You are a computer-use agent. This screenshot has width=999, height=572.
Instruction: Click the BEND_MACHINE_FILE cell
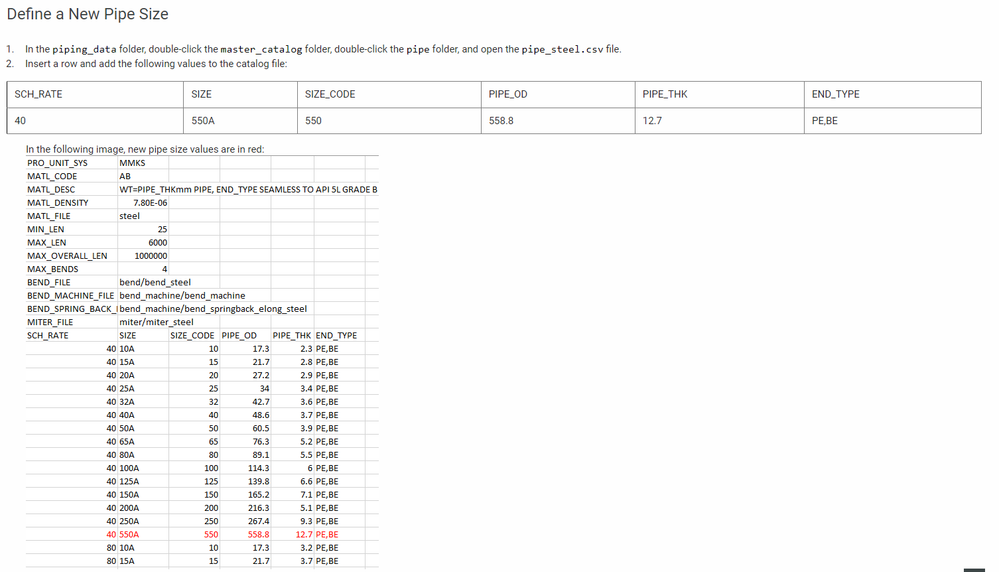pos(71,296)
